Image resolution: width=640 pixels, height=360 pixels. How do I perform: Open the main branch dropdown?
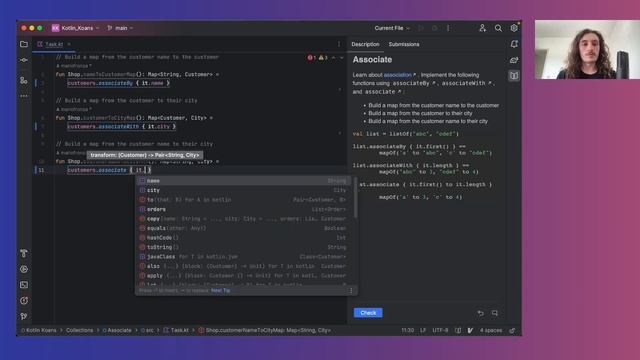[x=120, y=28]
